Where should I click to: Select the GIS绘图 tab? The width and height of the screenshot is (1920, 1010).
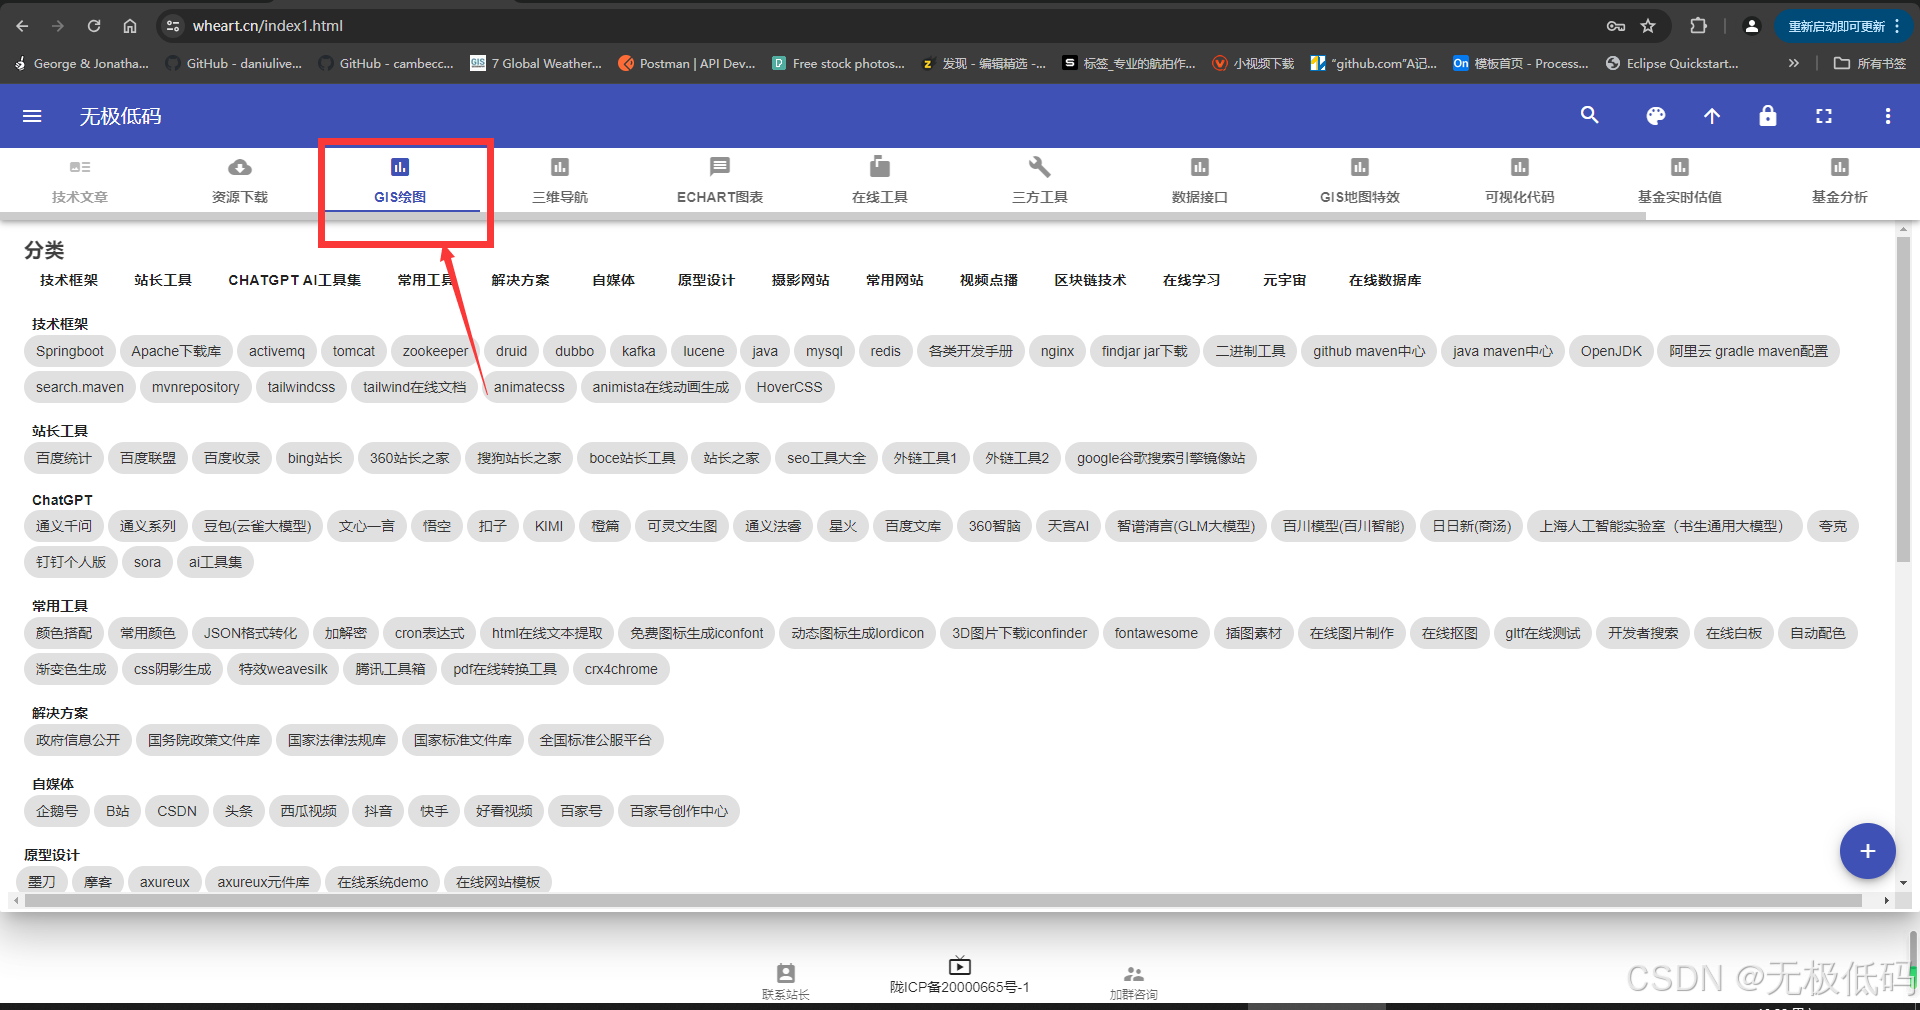pos(400,181)
